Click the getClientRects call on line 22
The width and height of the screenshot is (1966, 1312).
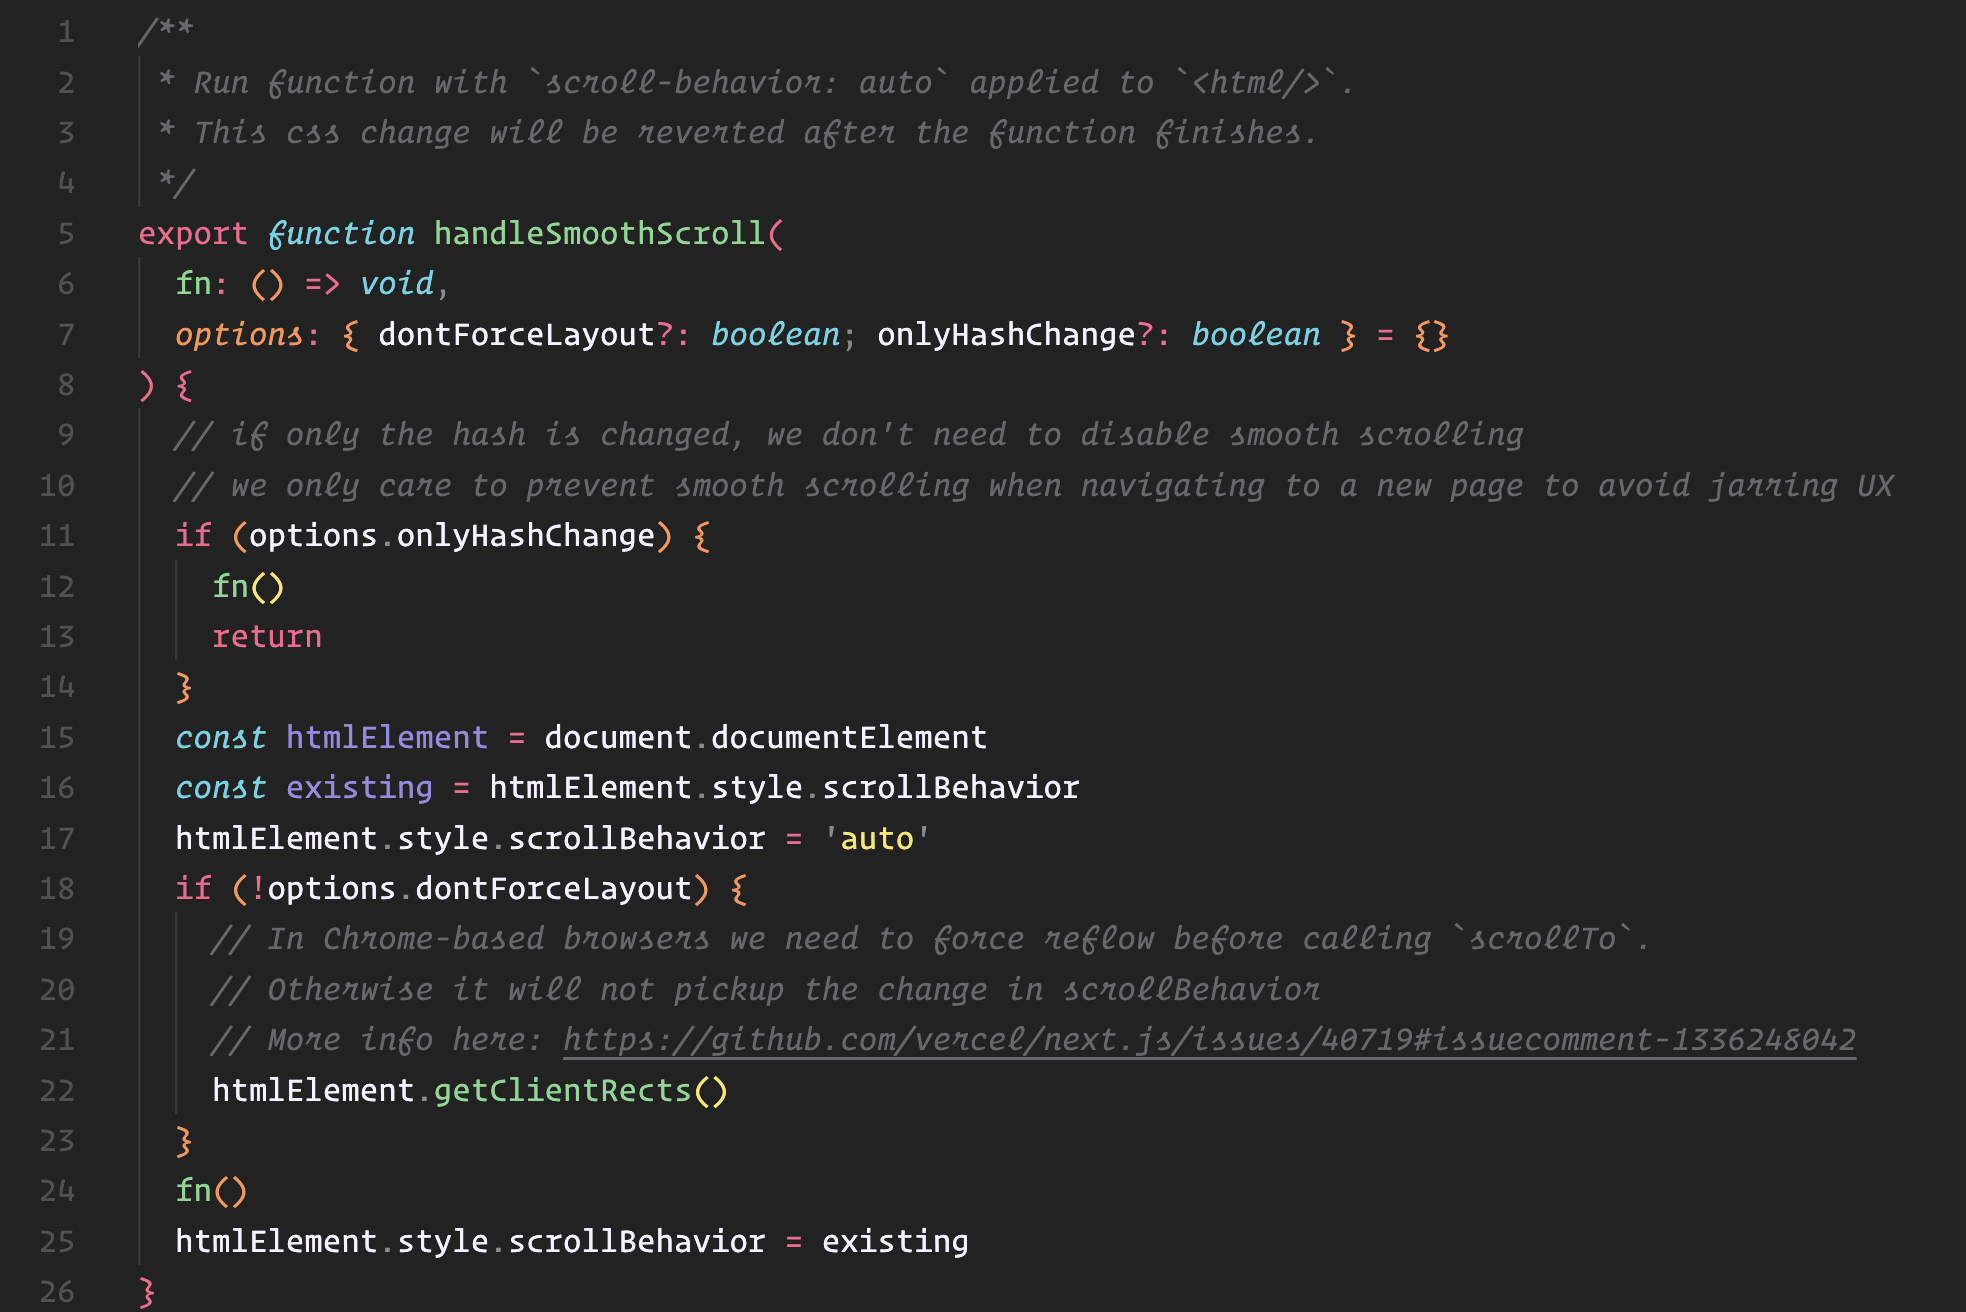(565, 1090)
